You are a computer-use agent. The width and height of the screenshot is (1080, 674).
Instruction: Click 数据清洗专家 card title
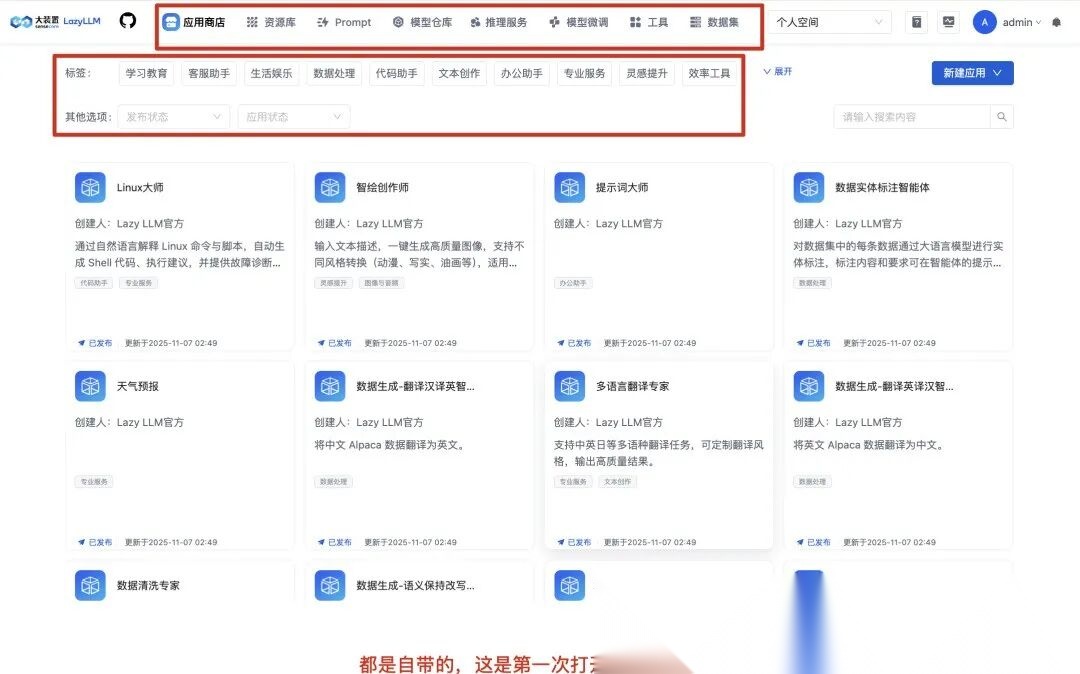tap(148, 585)
